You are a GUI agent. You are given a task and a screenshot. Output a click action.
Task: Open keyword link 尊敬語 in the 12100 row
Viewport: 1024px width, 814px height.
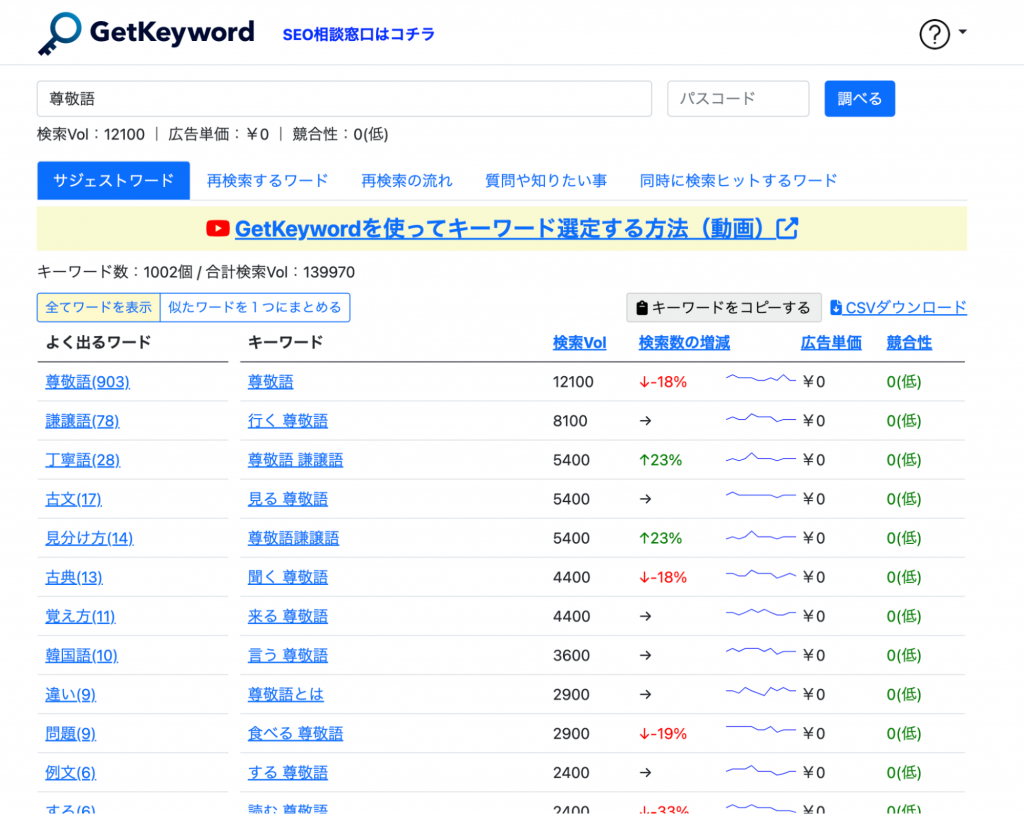coord(270,382)
